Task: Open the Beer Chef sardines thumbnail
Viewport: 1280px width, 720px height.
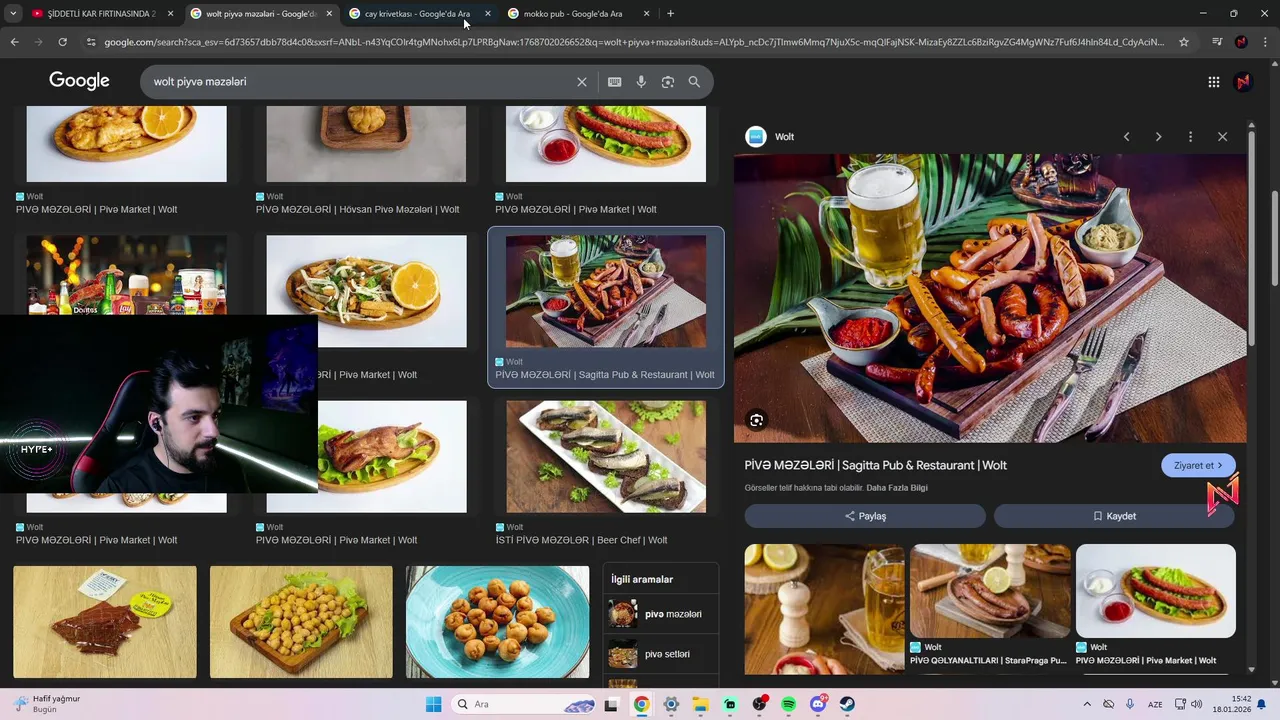Action: 606,456
